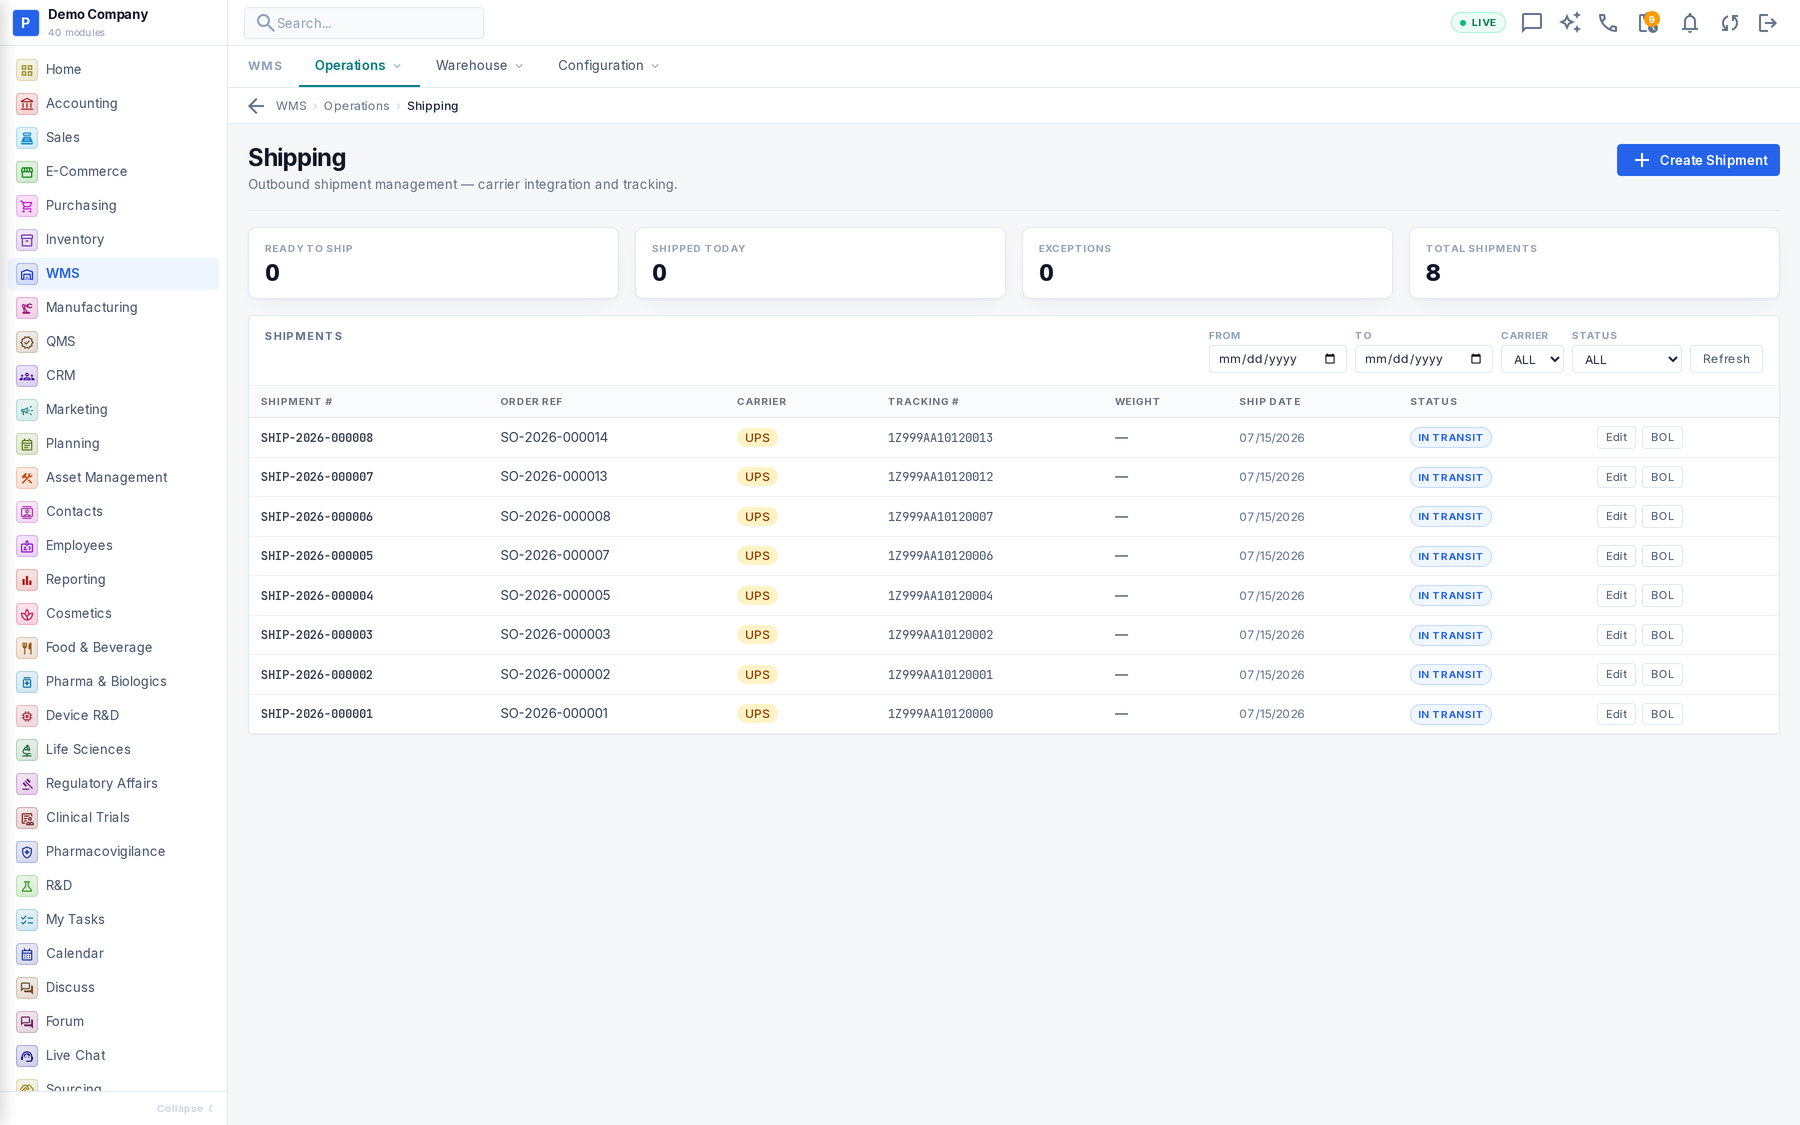Collapse the sidebar
1800x1125 pixels.
click(185, 1109)
